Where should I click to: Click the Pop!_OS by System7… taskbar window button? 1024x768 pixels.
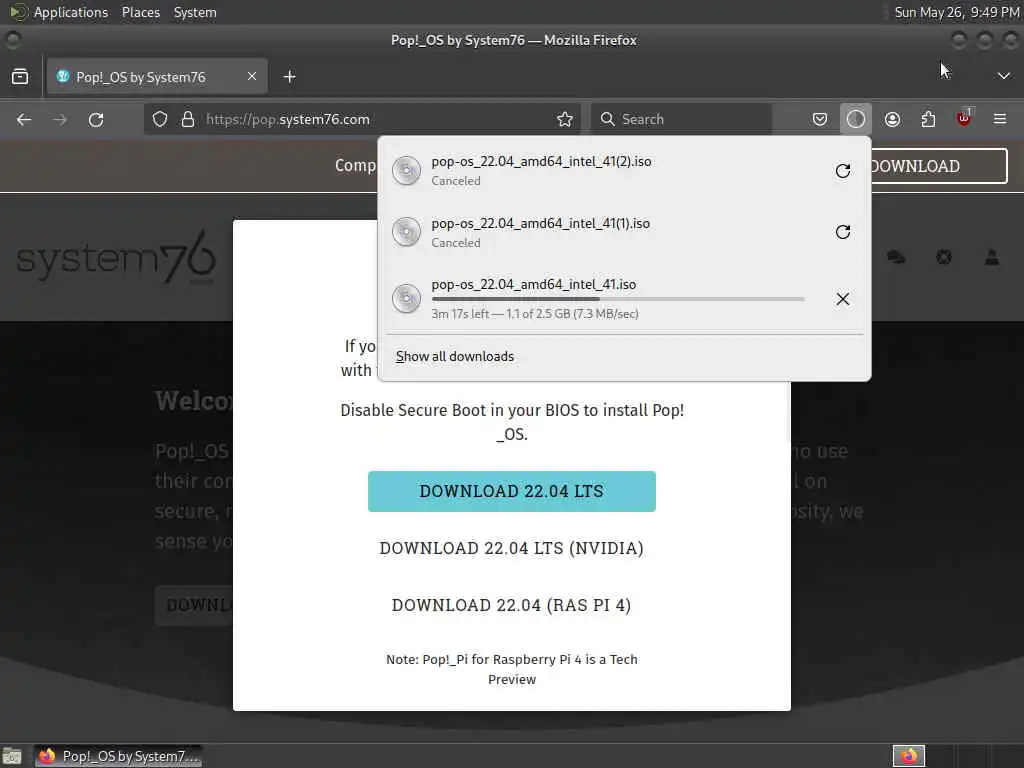pos(118,756)
